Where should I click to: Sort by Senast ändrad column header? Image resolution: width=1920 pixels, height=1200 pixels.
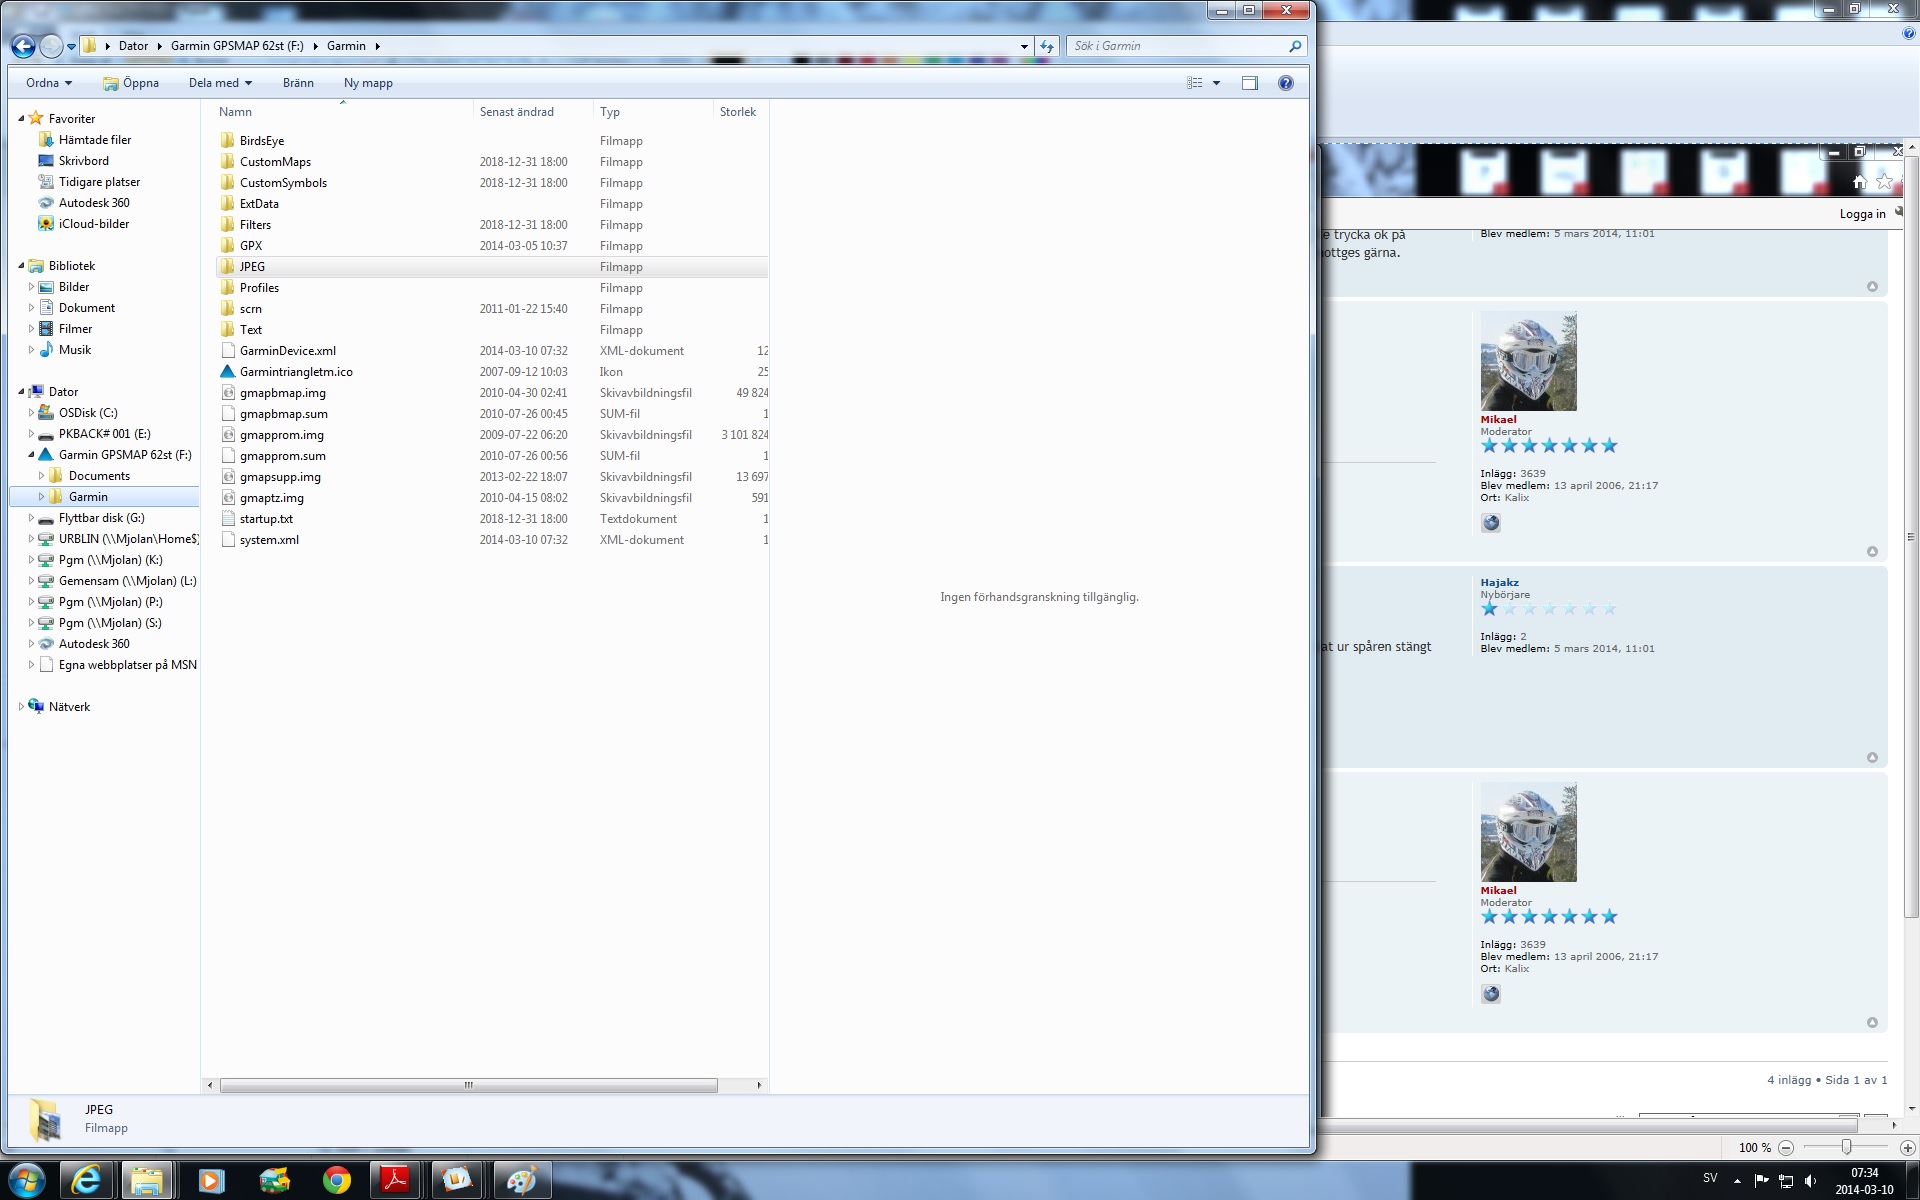click(517, 112)
